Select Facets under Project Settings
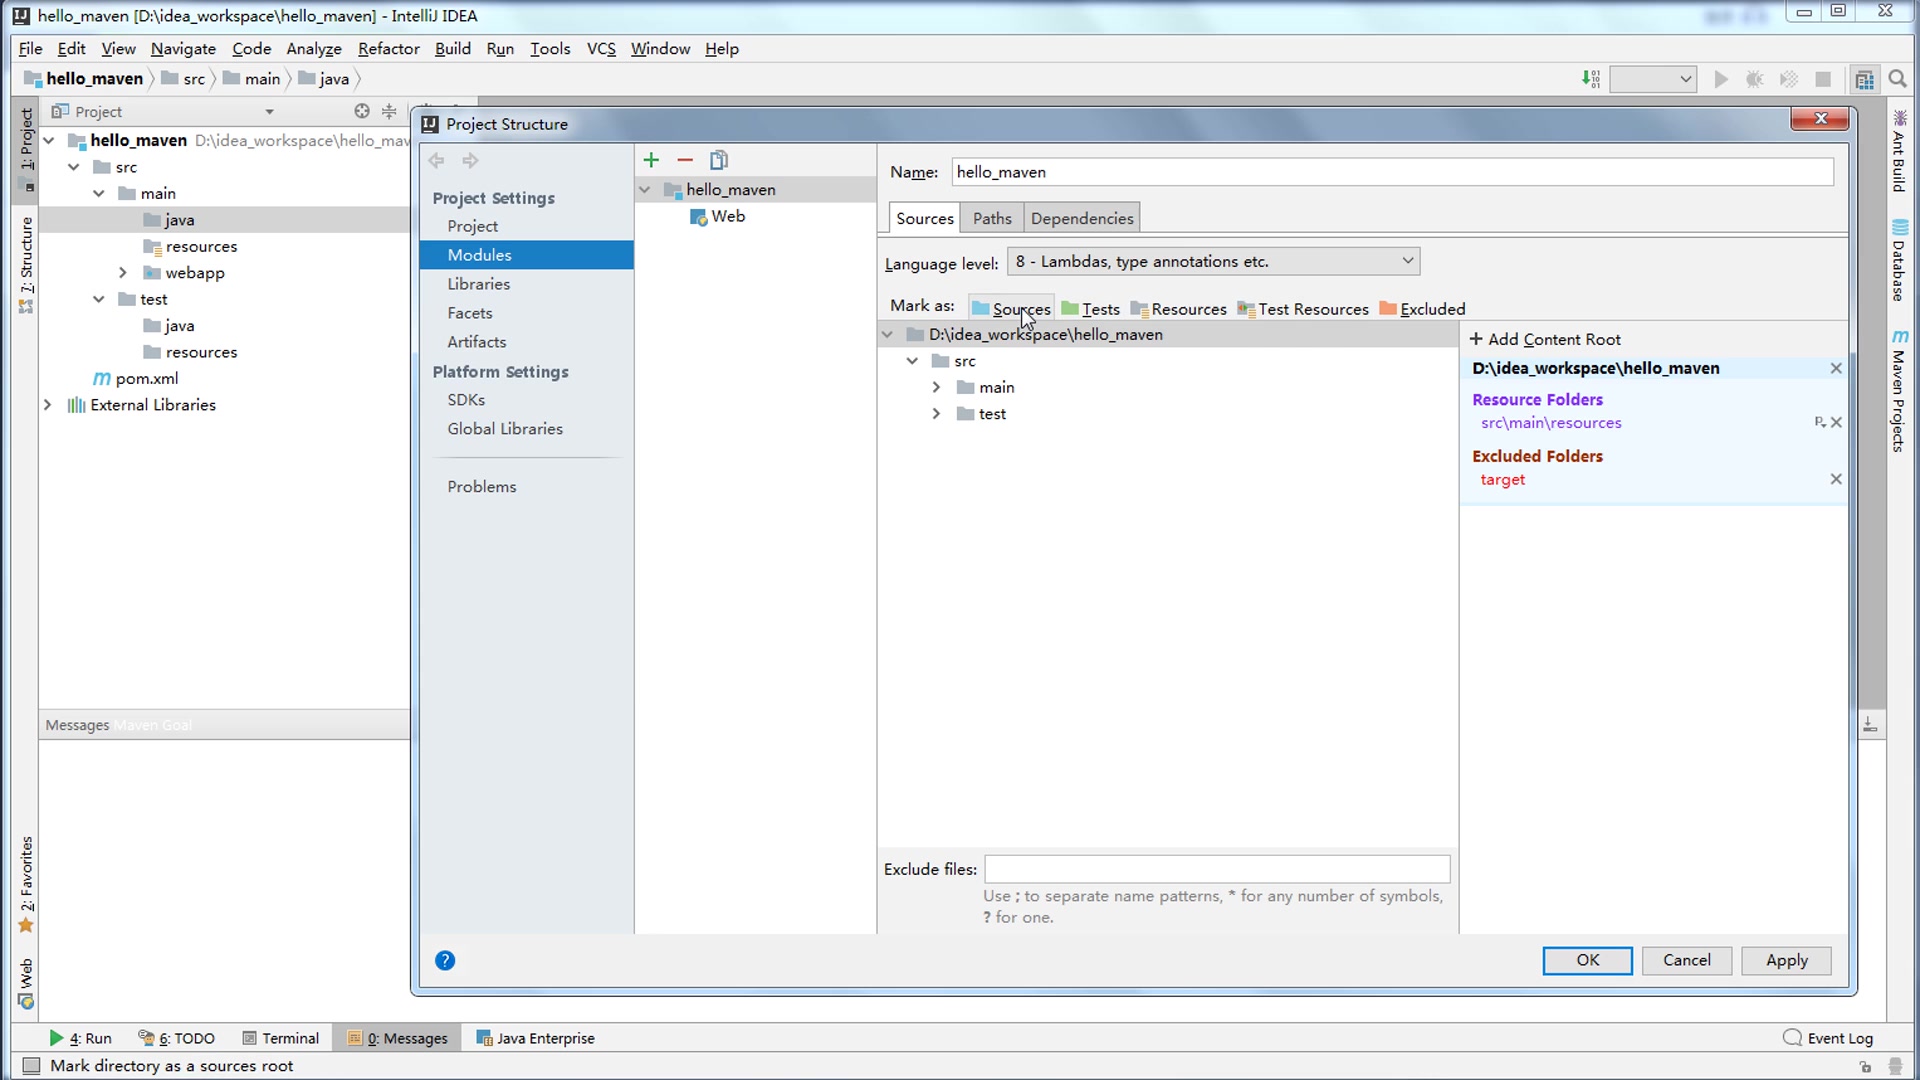 471,313
